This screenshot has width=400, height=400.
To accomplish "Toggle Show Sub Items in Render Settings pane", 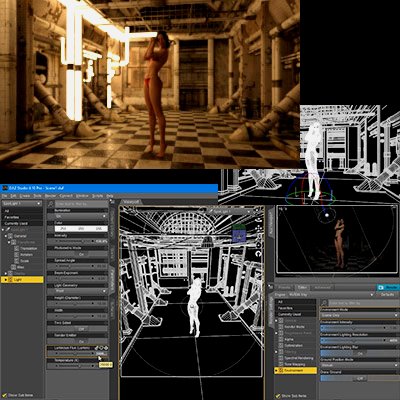I will coord(278,396).
